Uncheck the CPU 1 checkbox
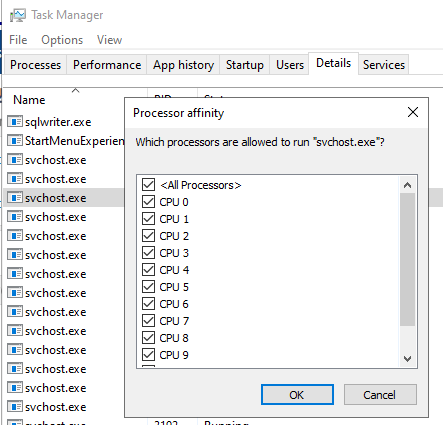 tap(148, 218)
